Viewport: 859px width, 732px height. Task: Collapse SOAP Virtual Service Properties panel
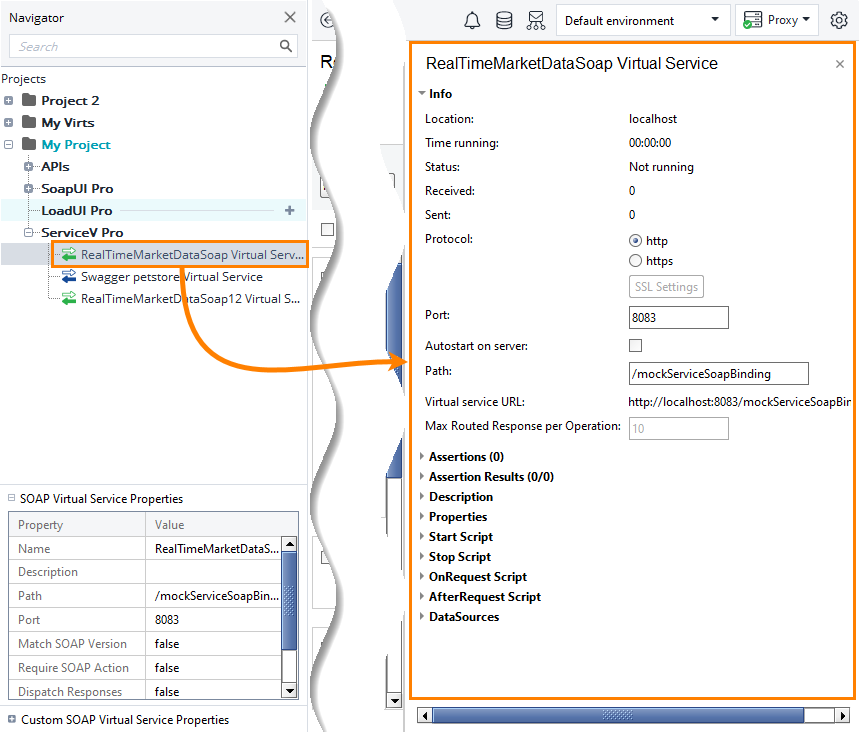(11, 497)
